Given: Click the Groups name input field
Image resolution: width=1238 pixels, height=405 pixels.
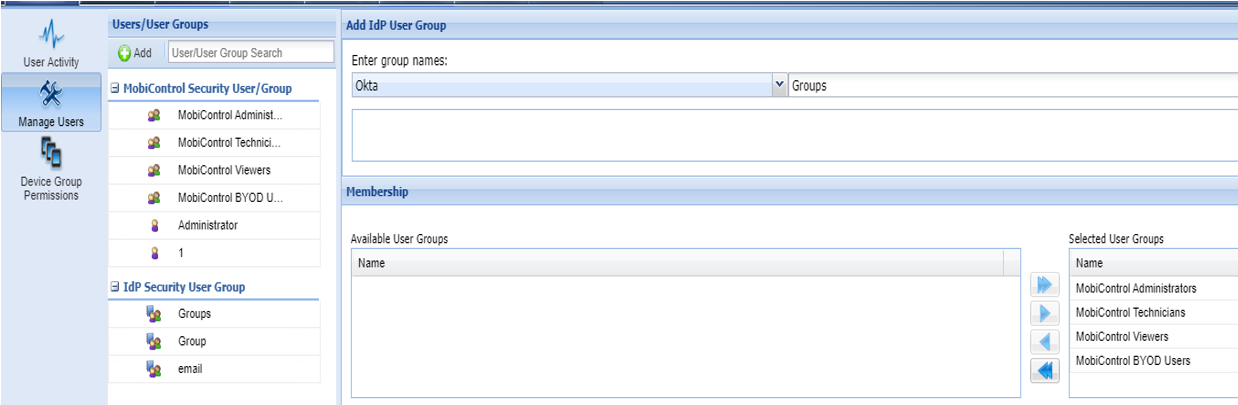Looking at the screenshot, I should 1010,86.
